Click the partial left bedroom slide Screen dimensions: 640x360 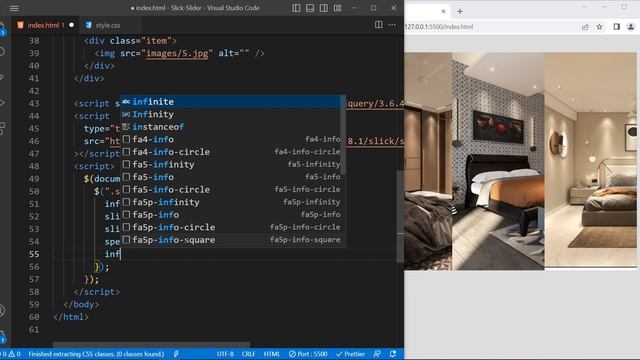tap(428, 161)
